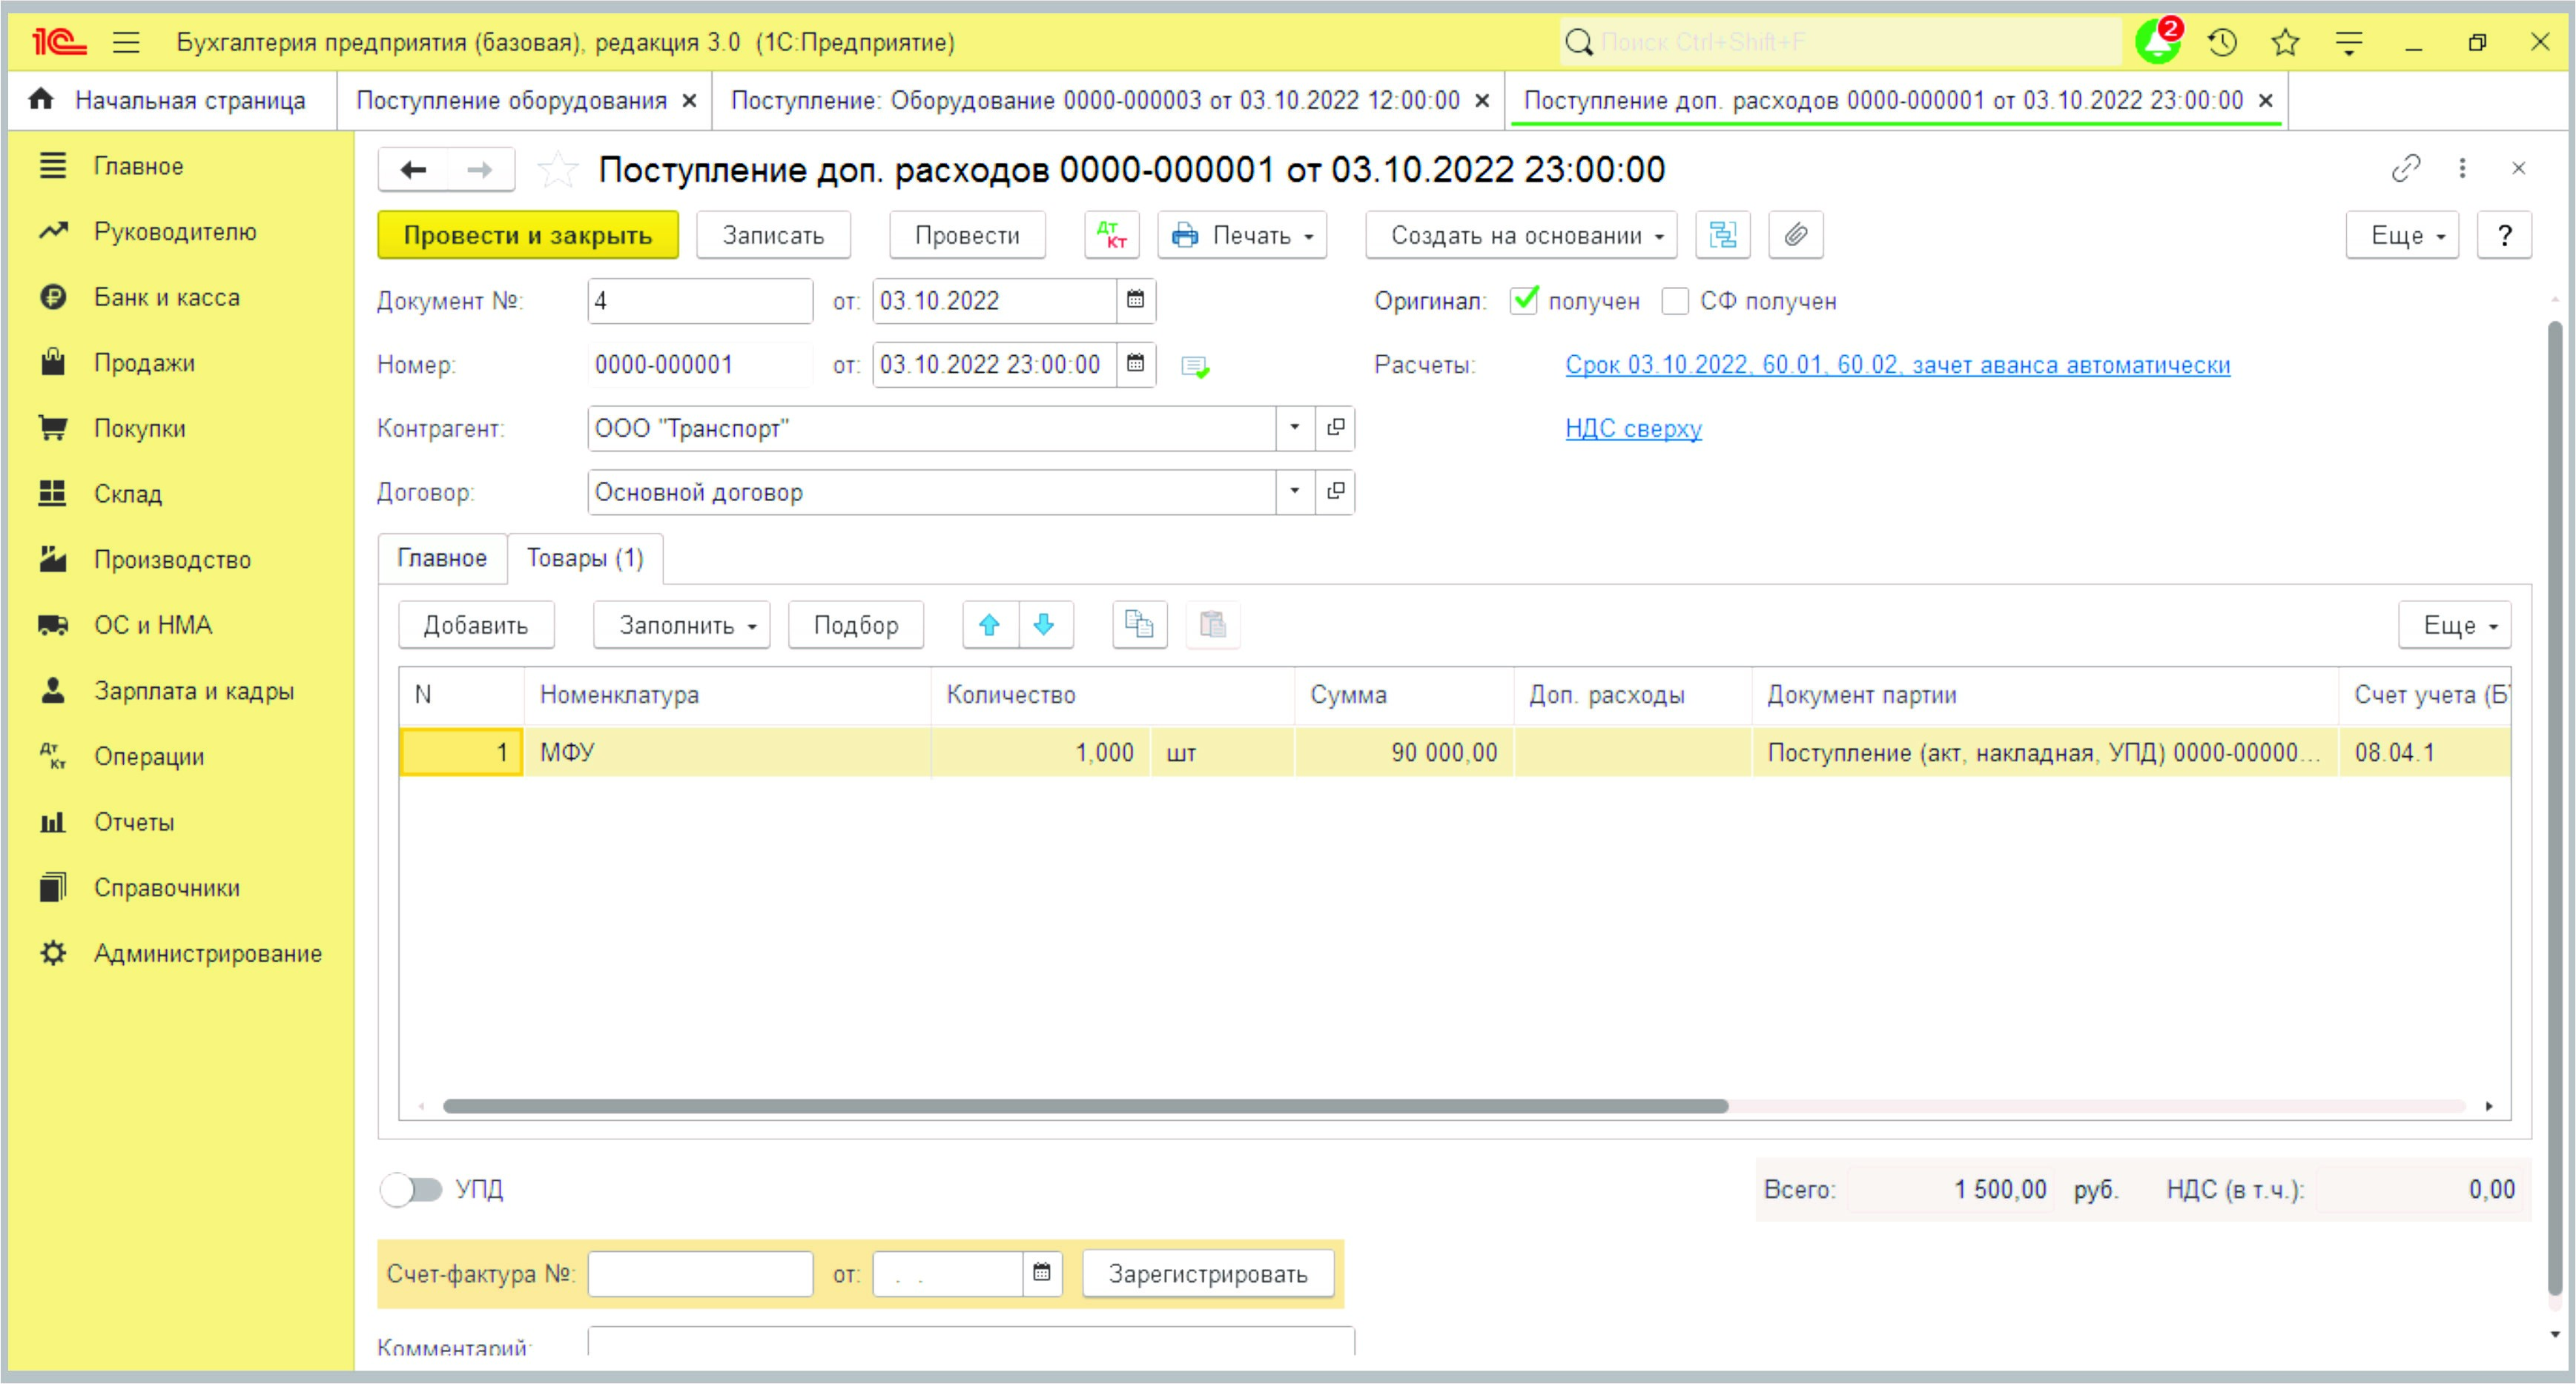Enable the УПД toggle switch
This screenshot has width=2576, height=1384.
coord(411,1189)
